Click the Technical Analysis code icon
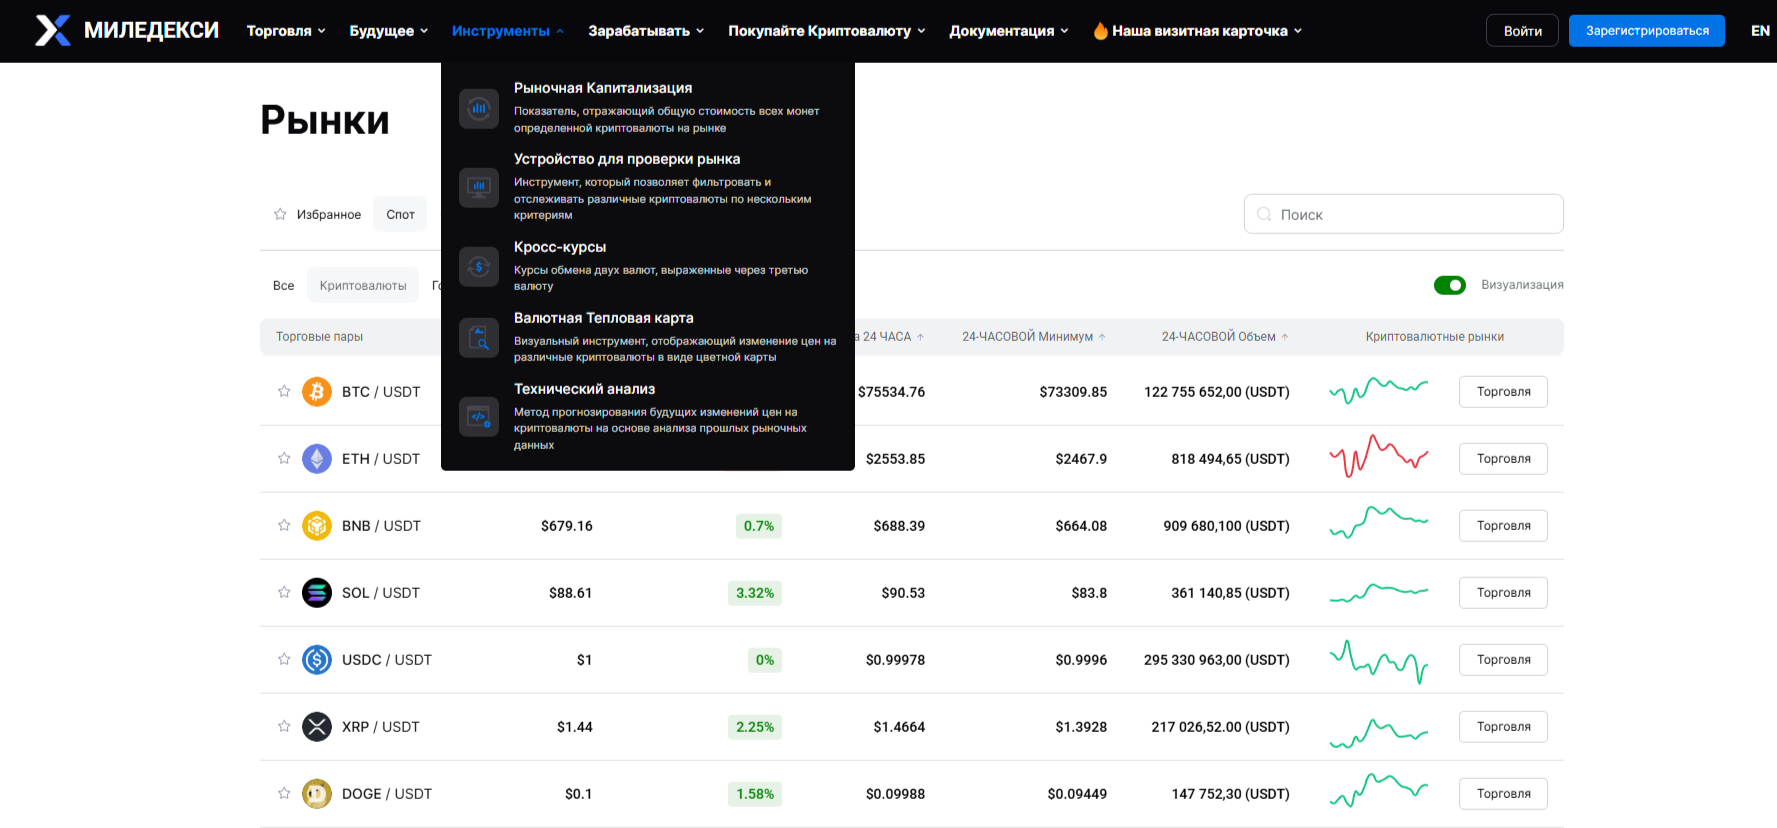The width and height of the screenshot is (1777, 828). 479,417
